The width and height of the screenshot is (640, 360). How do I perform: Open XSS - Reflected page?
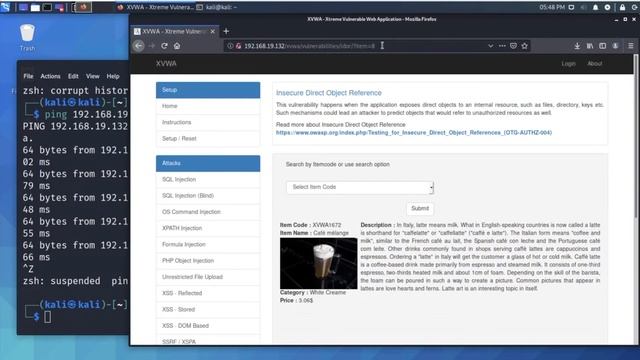click(208, 293)
